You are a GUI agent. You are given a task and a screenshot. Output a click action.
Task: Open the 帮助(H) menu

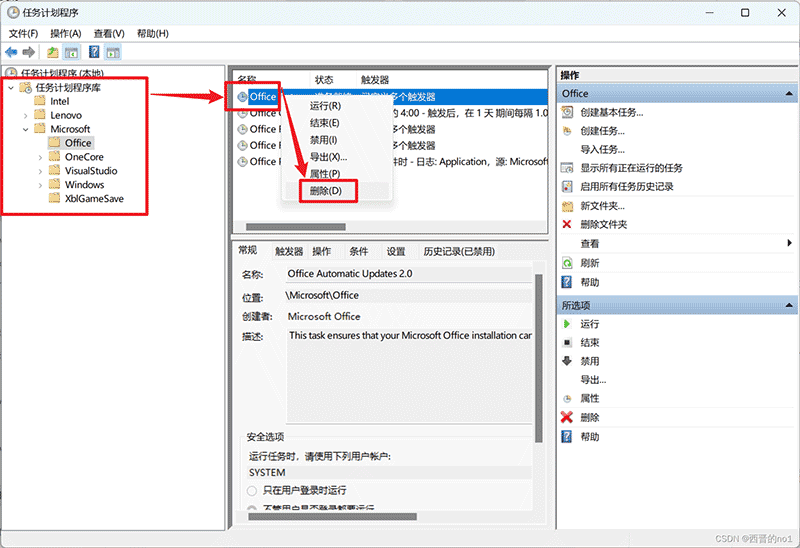[153, 34]
